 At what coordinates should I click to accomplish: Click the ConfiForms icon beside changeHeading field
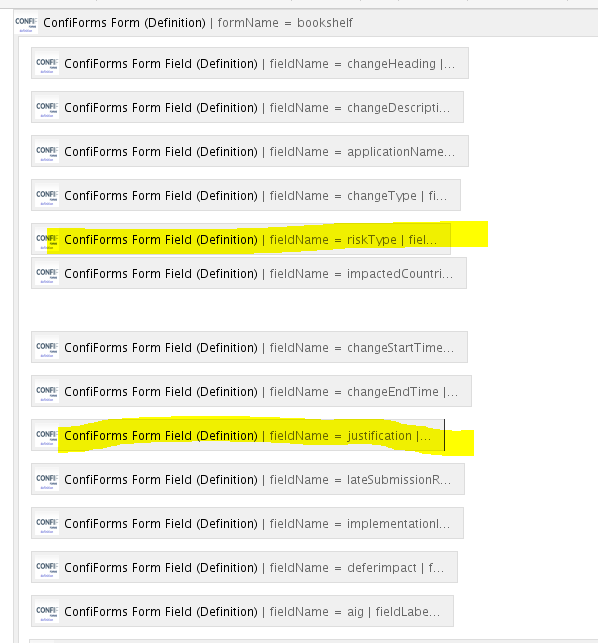point(47,64)
